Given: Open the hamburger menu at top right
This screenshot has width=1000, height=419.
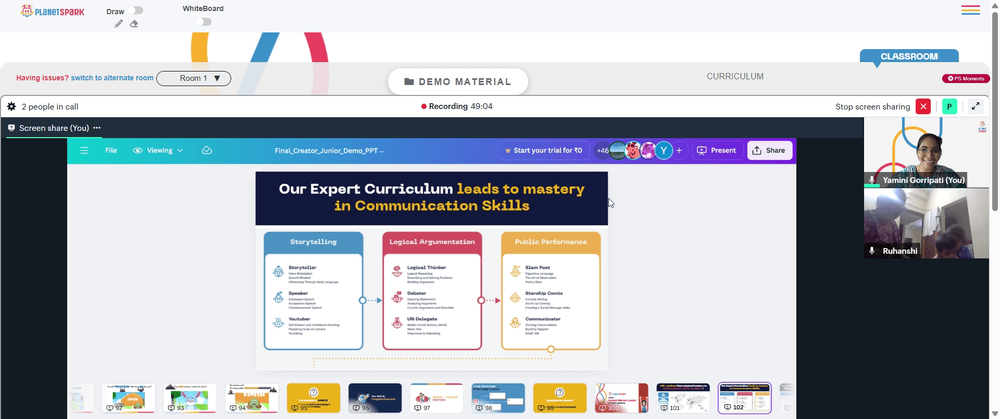Looking at the screenshot, I should (x=971, y=10).
